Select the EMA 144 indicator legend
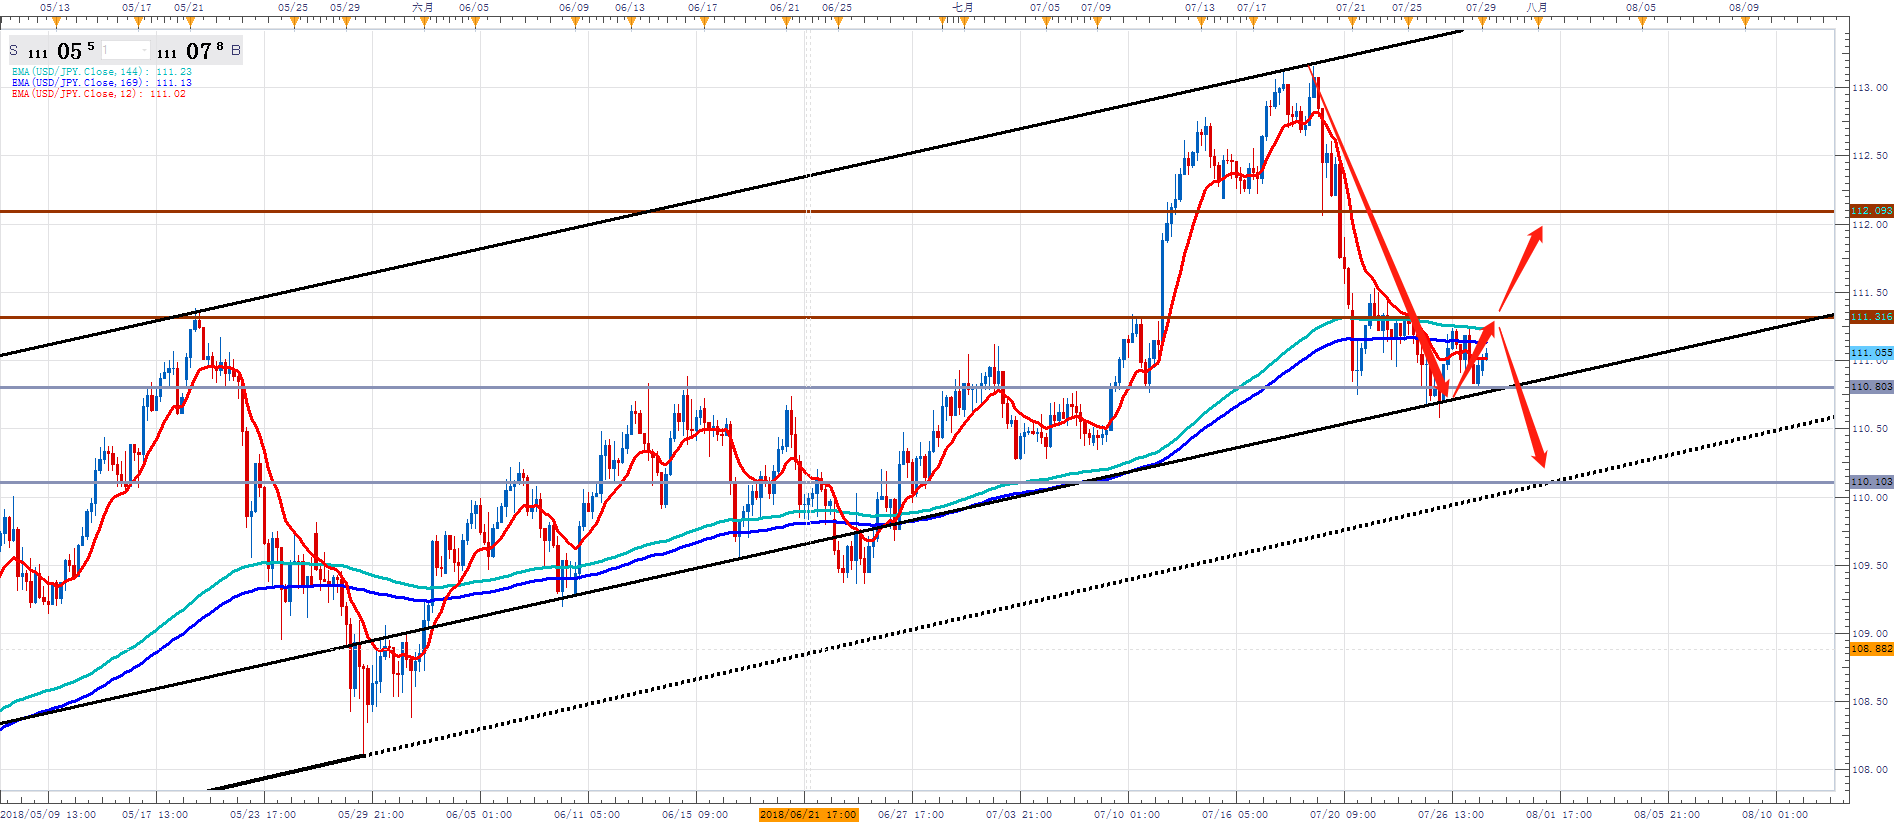Image resolution: width=1899 pixels, height=826 pixels. (101, 72)
